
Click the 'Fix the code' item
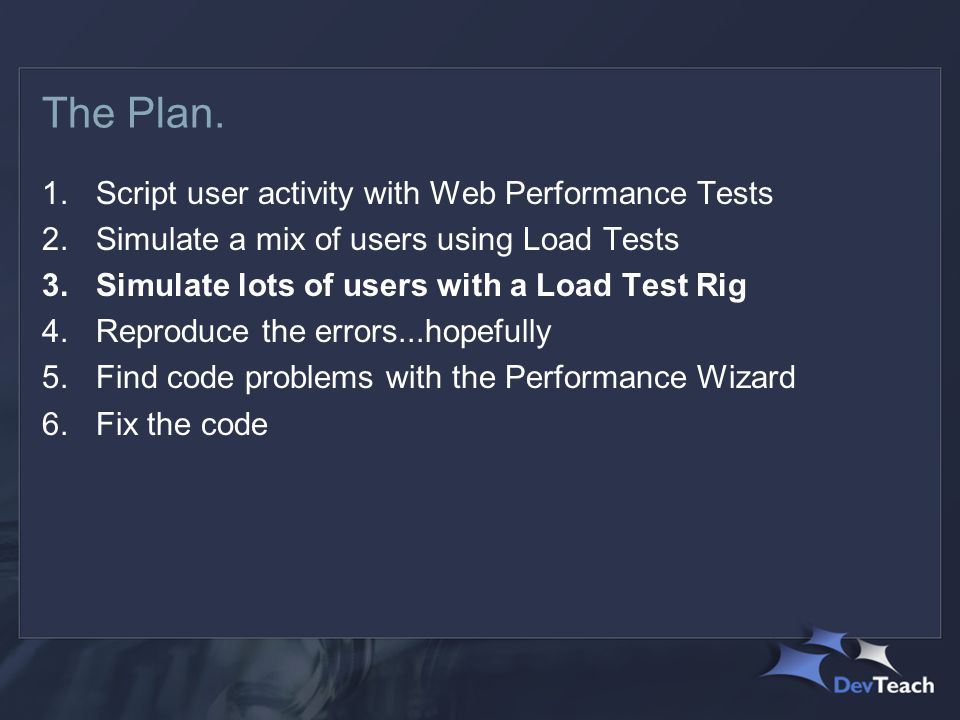pyautogui.click(x=182, y=424)
